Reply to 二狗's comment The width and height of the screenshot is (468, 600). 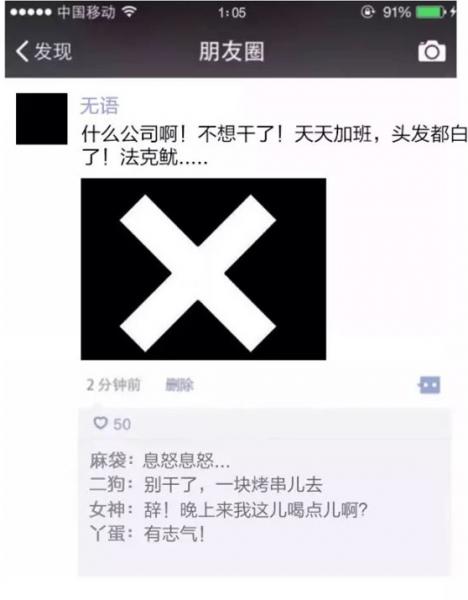pos(206,485)
